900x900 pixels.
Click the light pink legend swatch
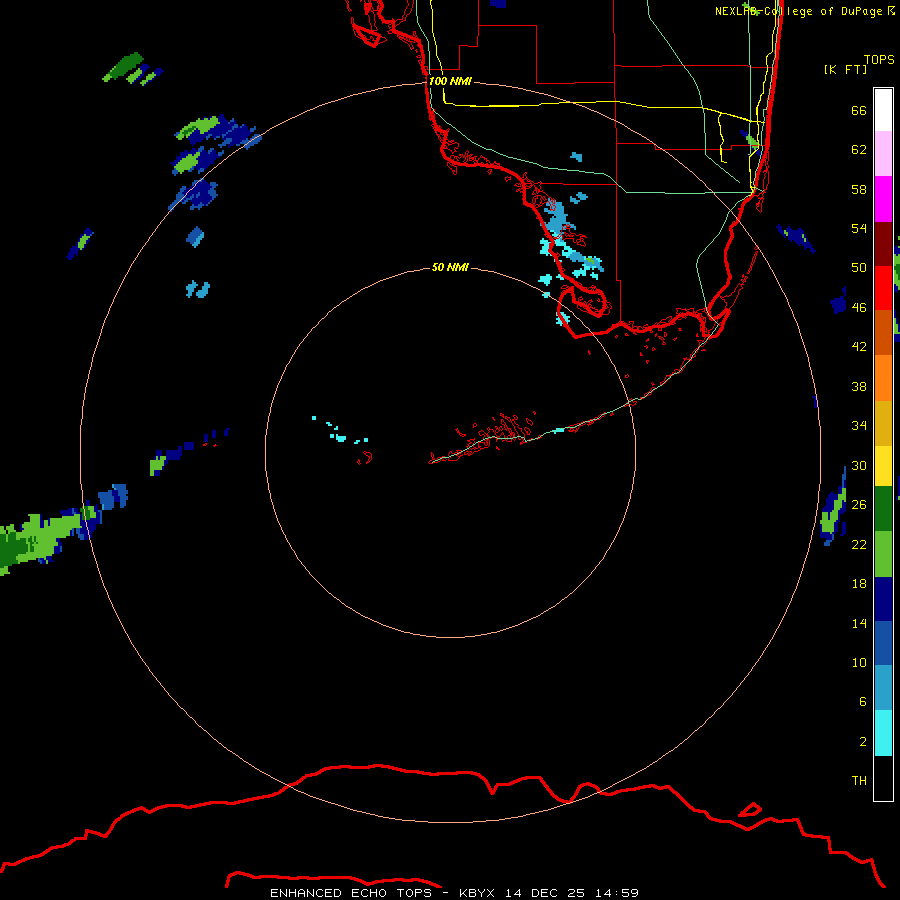click(x=883, y=153)
